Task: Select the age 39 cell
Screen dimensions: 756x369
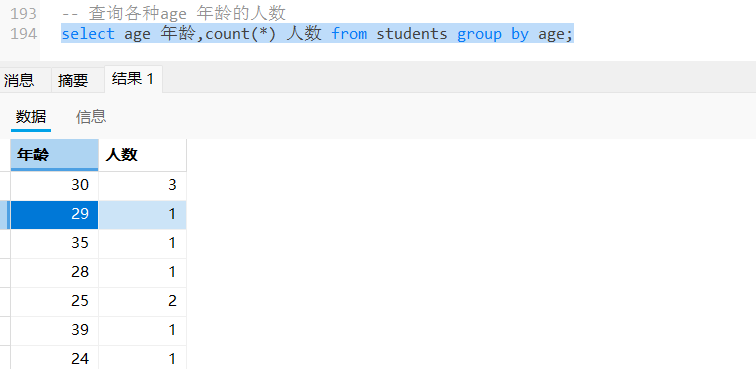Action: (54, 330)
